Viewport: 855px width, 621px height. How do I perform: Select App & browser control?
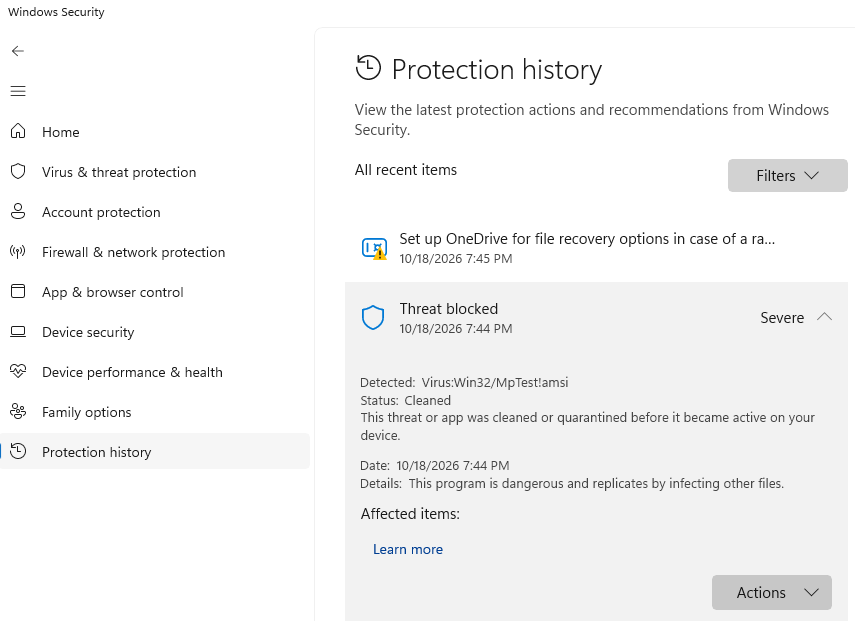click(x=155, y=292)
